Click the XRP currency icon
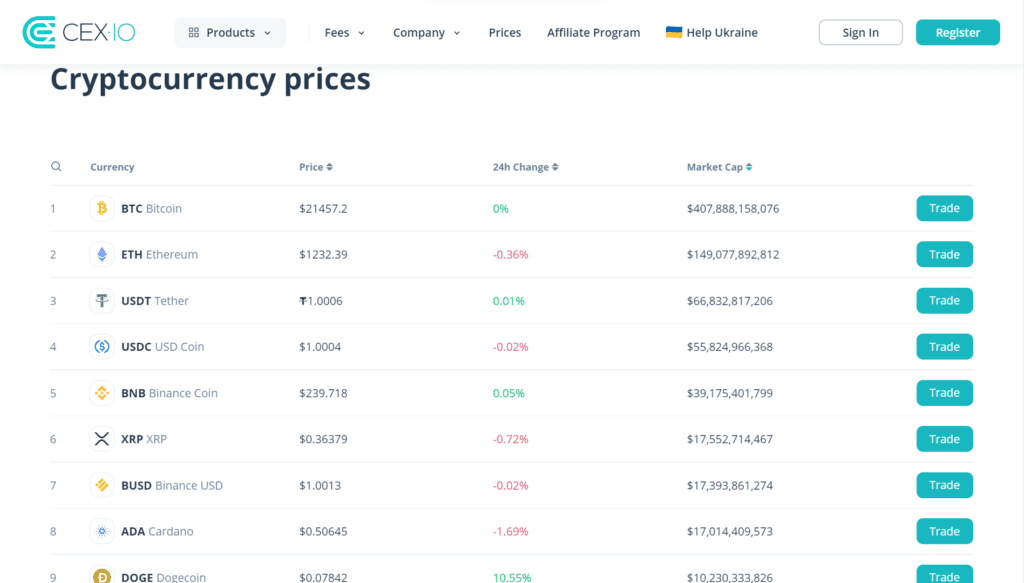This screenshot has height=583, width=1024. 101,438
